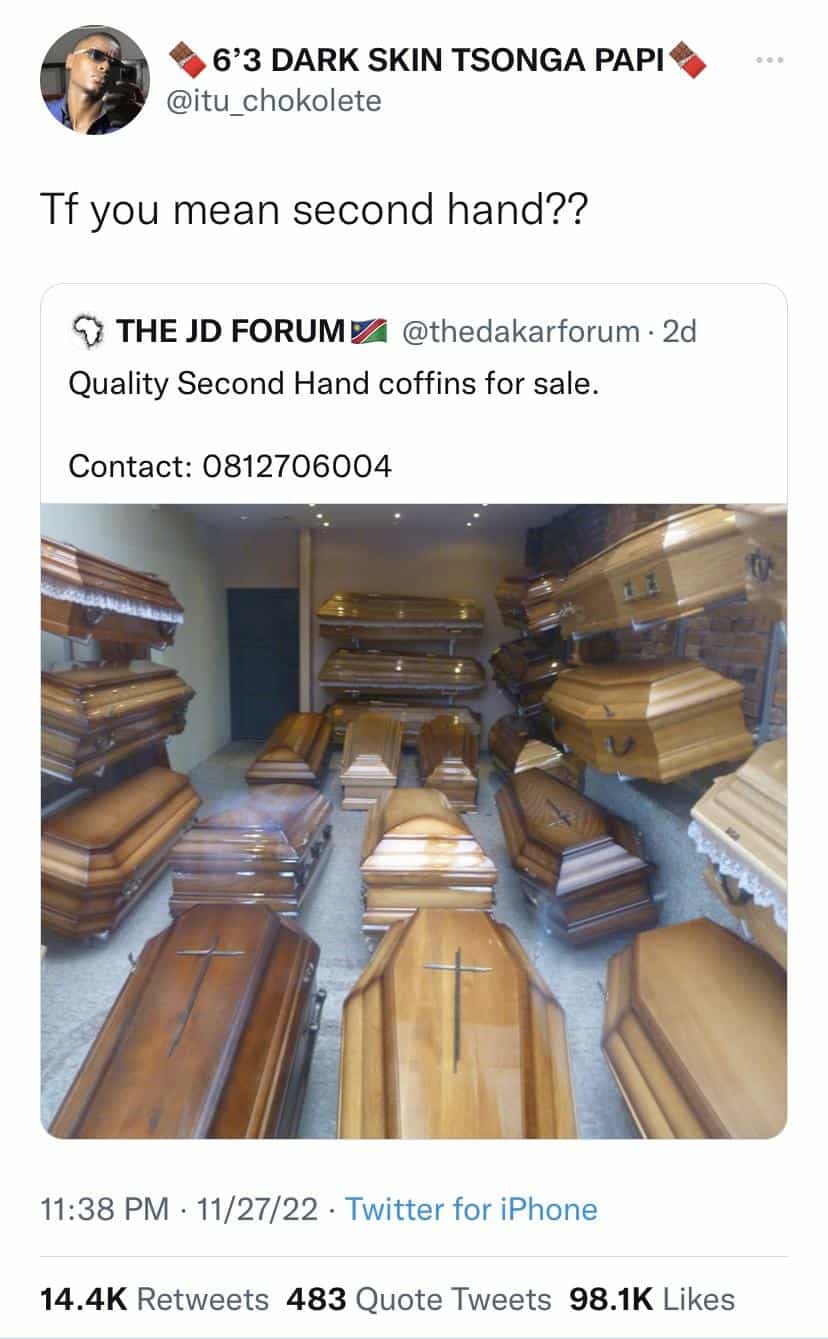
Task: Tap the contact number 0812706004
Action: (x=297, y=465)
